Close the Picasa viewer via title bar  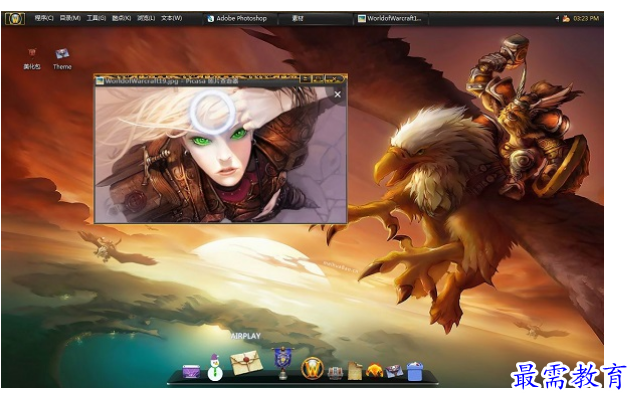click(x=334, y=79)
